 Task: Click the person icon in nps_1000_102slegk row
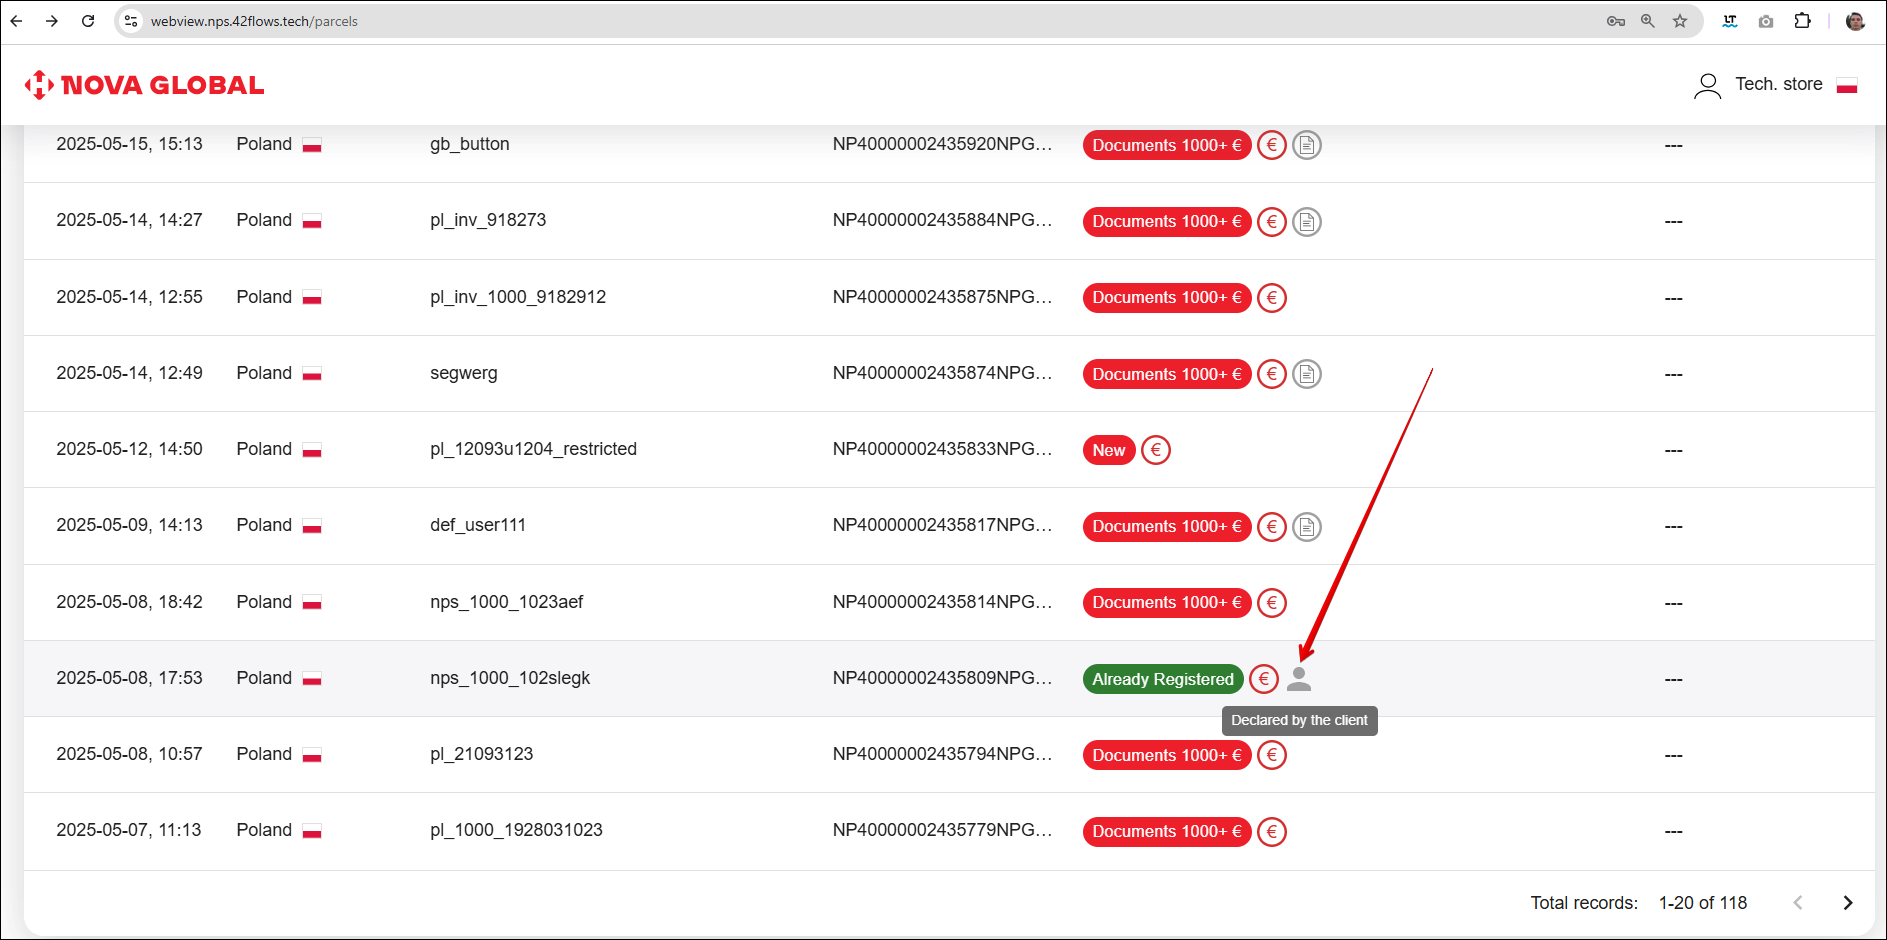click(x=1298, y=679)
